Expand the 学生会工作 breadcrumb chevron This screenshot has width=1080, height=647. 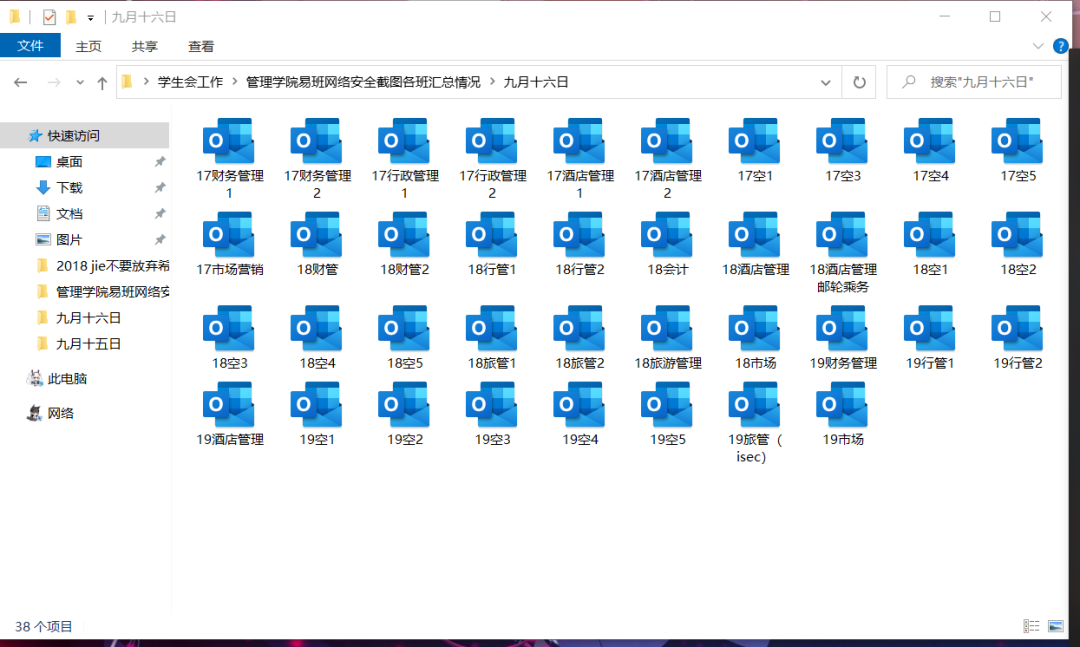click(234, 82)
